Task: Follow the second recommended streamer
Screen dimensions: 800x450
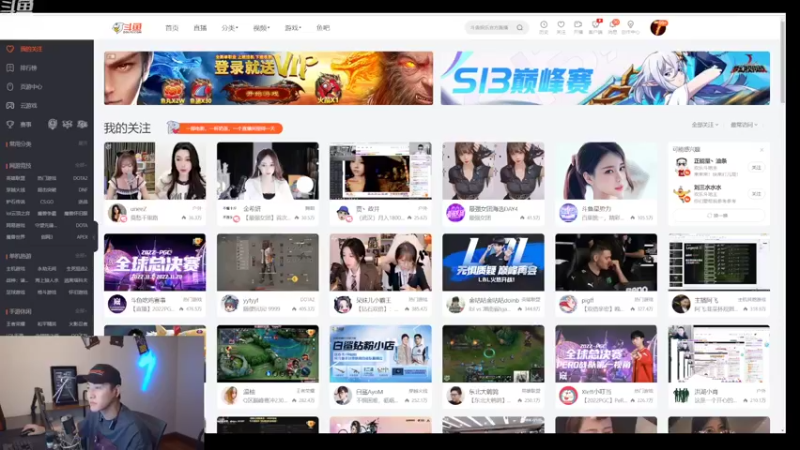Action: point(756,194)
